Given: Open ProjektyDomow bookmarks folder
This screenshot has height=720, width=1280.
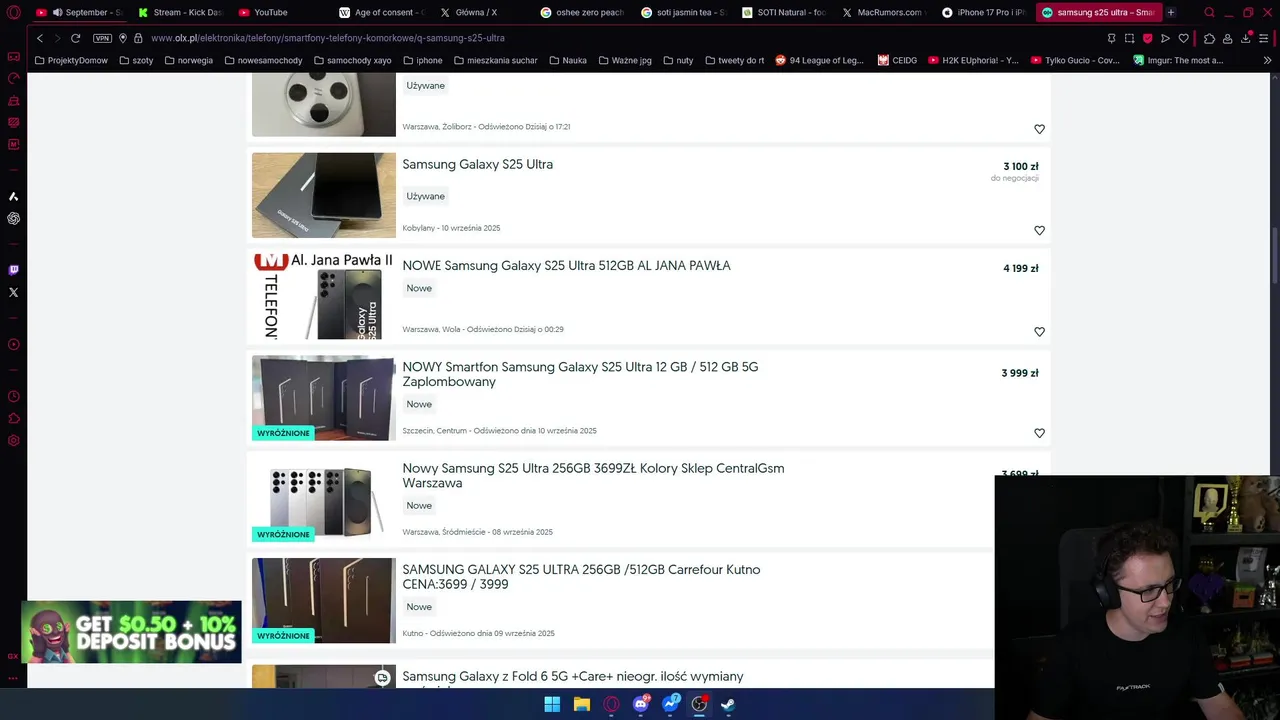Looking at the screenshot, I should click(x=71, y=60).
